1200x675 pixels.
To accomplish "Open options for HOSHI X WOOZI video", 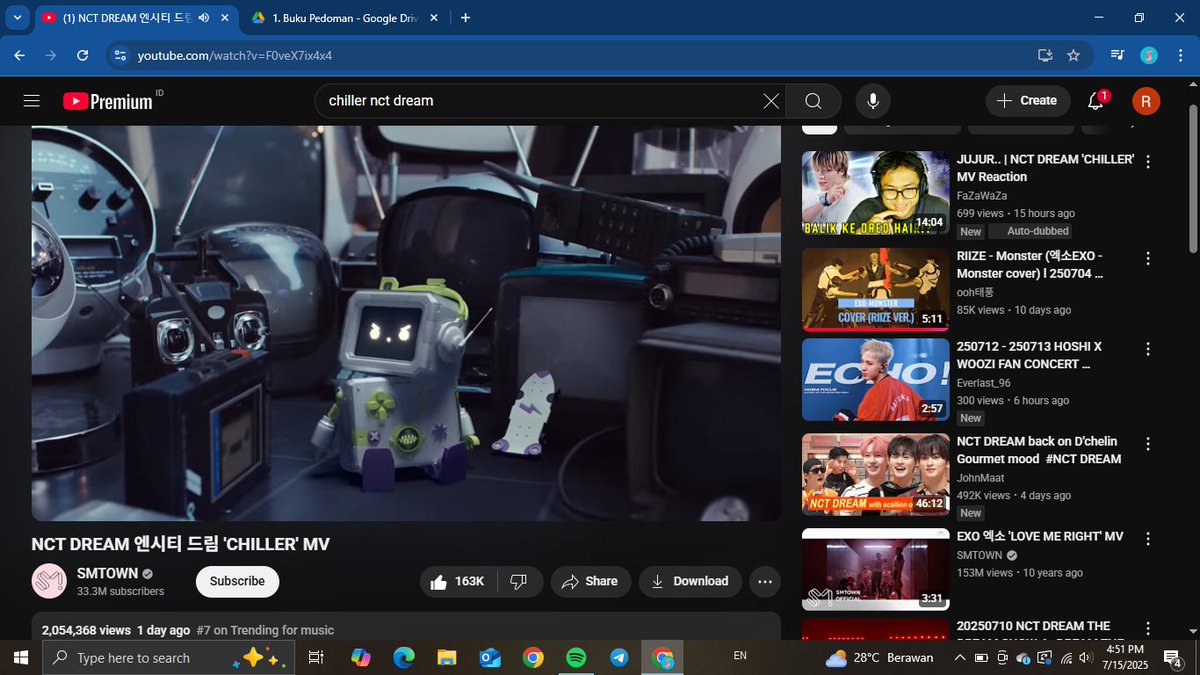I will click(x=1148, y=349).
